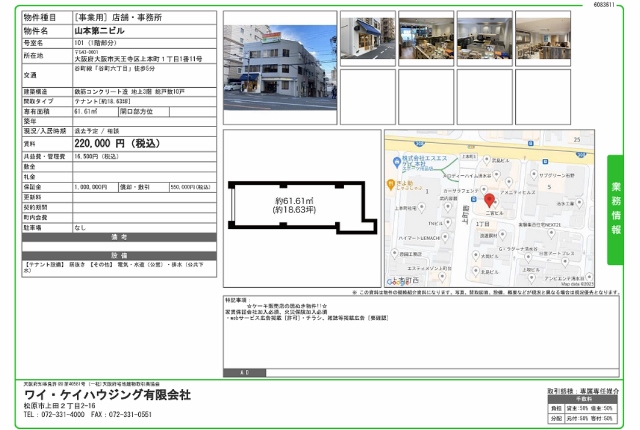Viewport: 640px width, 430px height.
Task: Click the map pin next to ハイマート UEMACHI
Action: [445, 237]
